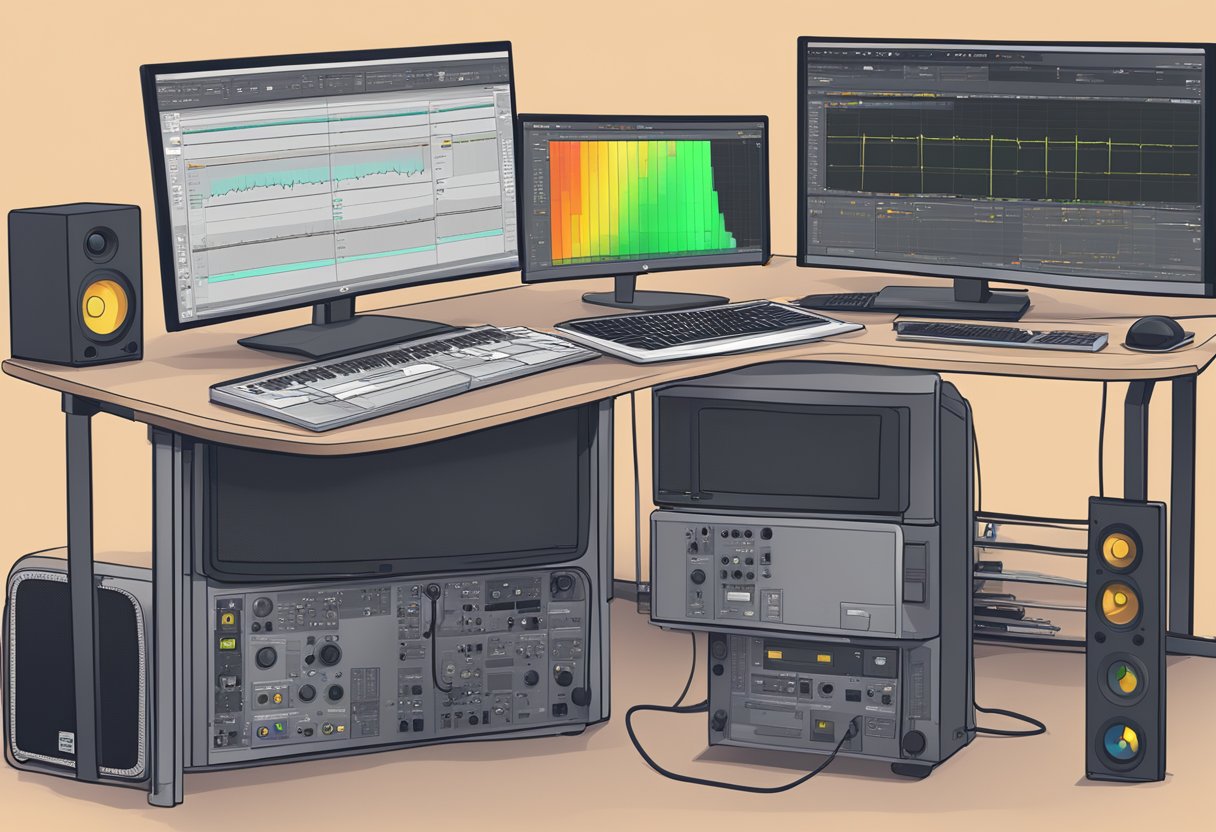Click the large round knob on left rack panel
This screenshot has width=1216, height=832.
pyautogui.click(x=328, y=654)
